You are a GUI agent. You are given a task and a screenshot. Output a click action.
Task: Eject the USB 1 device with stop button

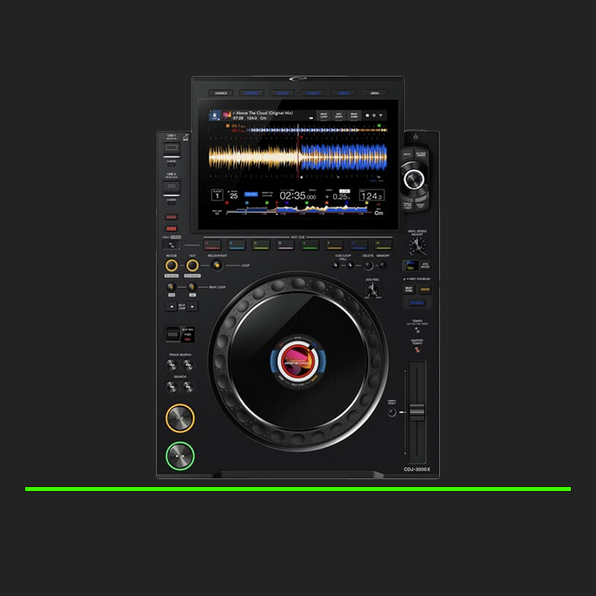point(171,165)
